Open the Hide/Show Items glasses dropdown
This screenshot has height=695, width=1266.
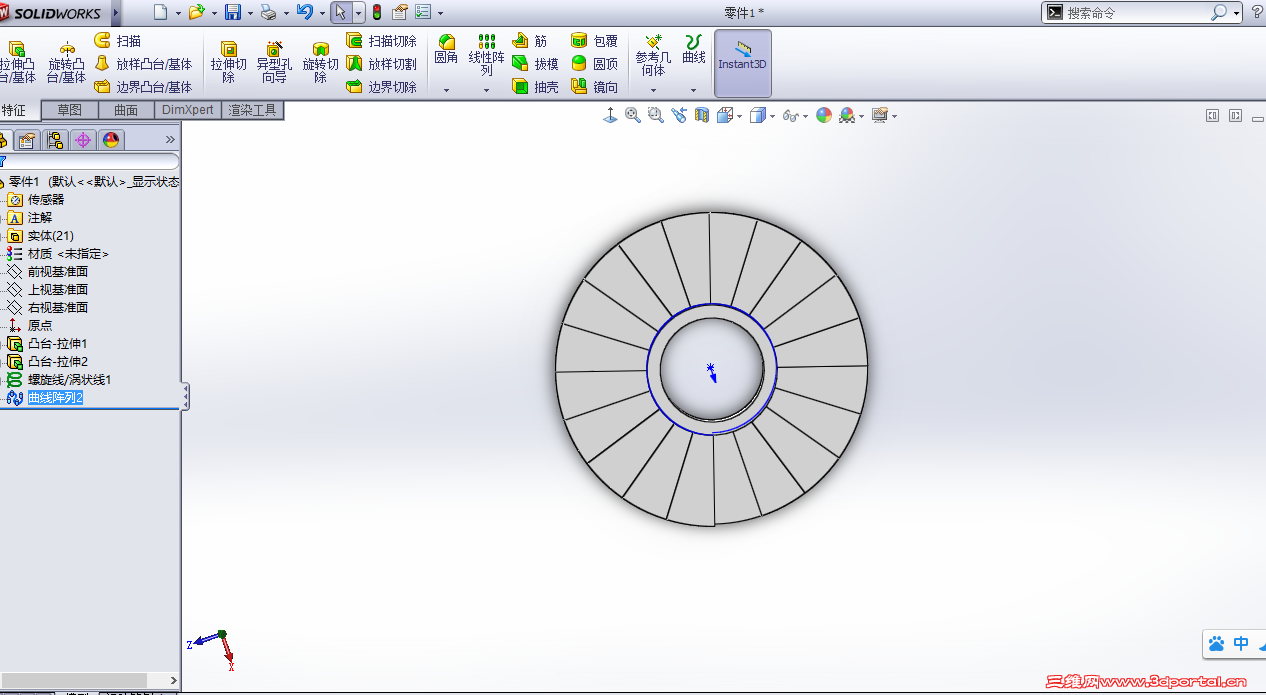tap(806, 116)
